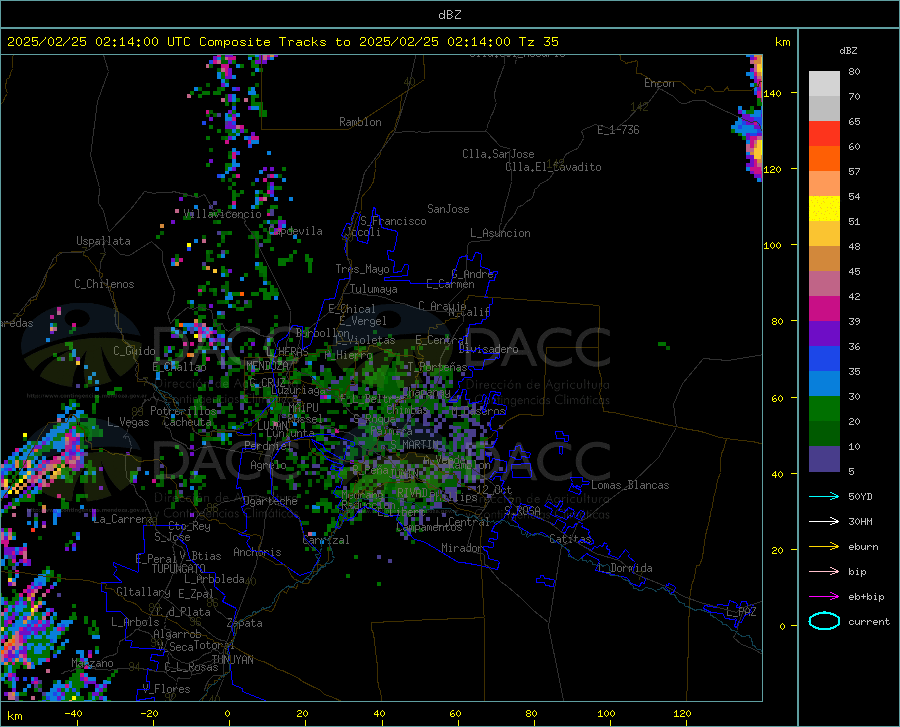Click the dBZ title at top
The image size is (900, 727).
click(449, 15)
